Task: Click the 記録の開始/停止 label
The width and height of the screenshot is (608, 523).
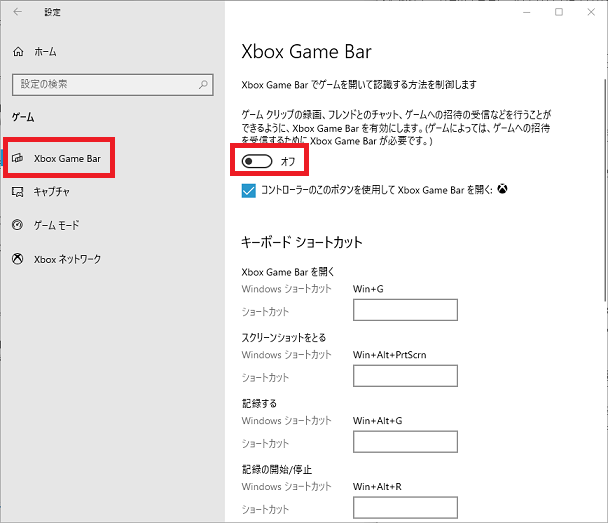Action: pos(277,469)
